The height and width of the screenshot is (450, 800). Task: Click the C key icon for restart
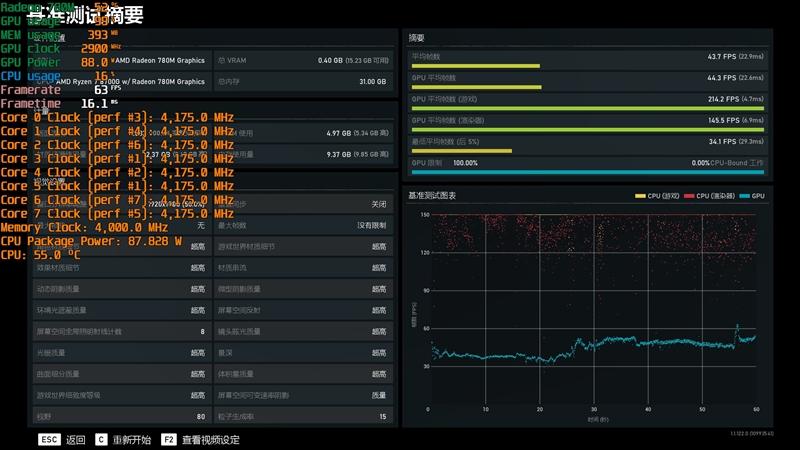[101, 439]
